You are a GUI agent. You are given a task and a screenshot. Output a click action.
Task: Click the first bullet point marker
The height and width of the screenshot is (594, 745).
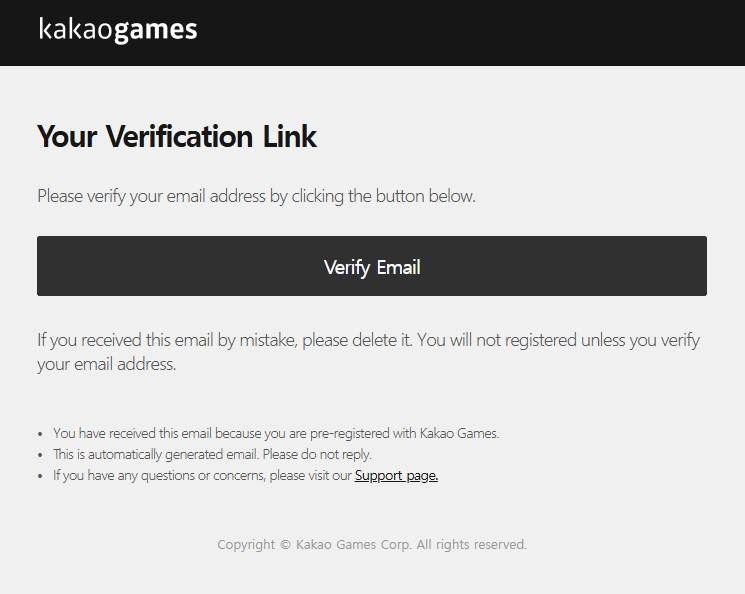40,434
